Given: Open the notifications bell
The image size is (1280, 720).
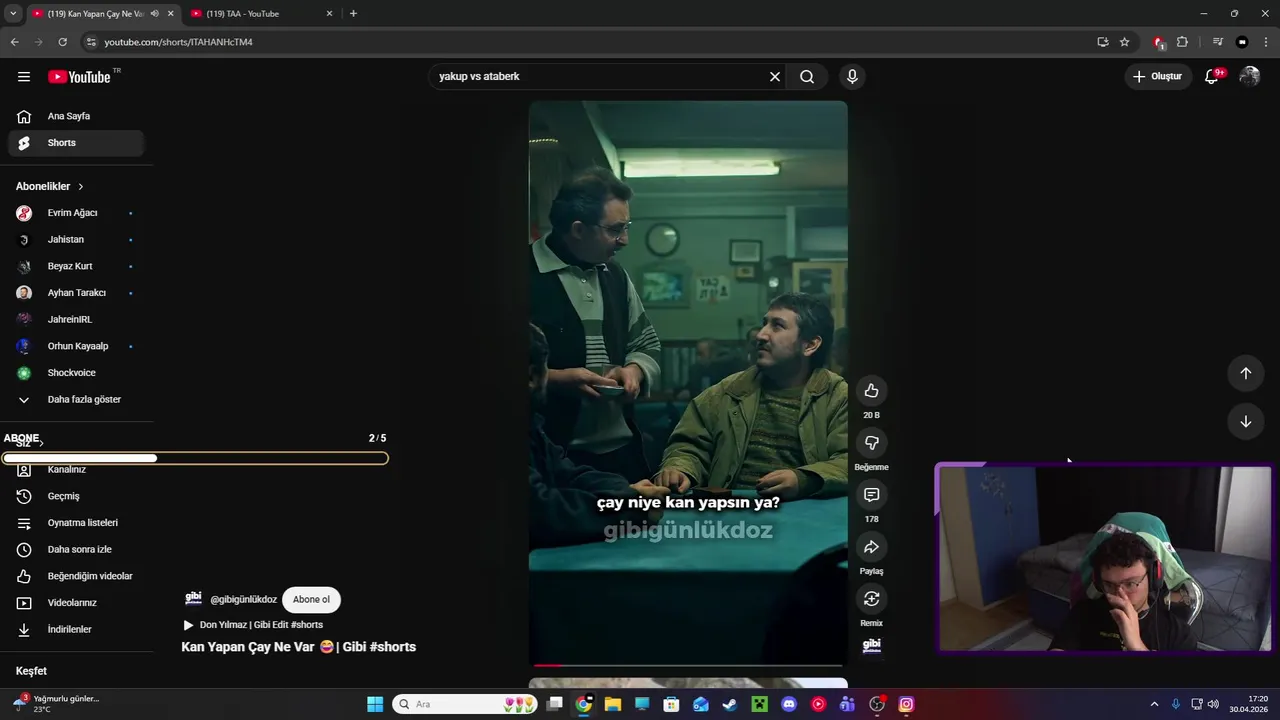Looking at the screenshot, I should tap(1212, 77).
